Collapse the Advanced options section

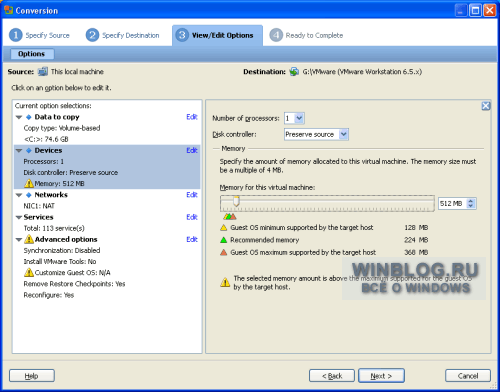click(19, 240)
